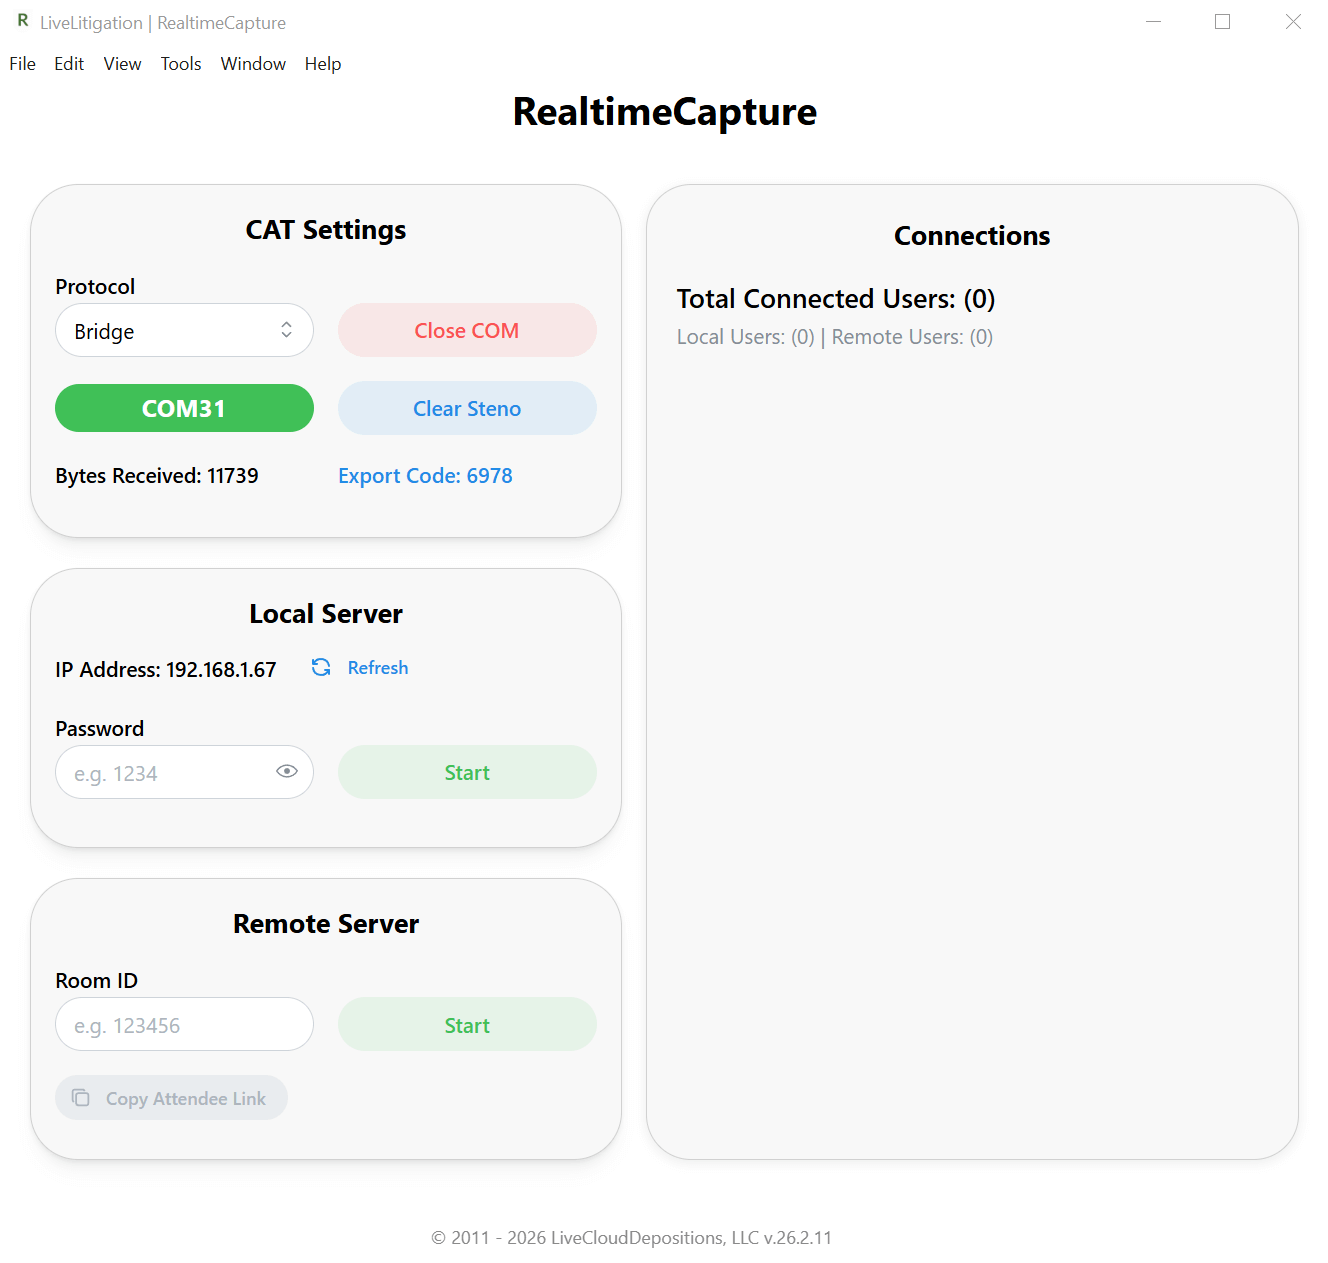1328x1263 pixels.
Task: Toggle password visibility with the eye toggle
Action: [x=287, y=771]
